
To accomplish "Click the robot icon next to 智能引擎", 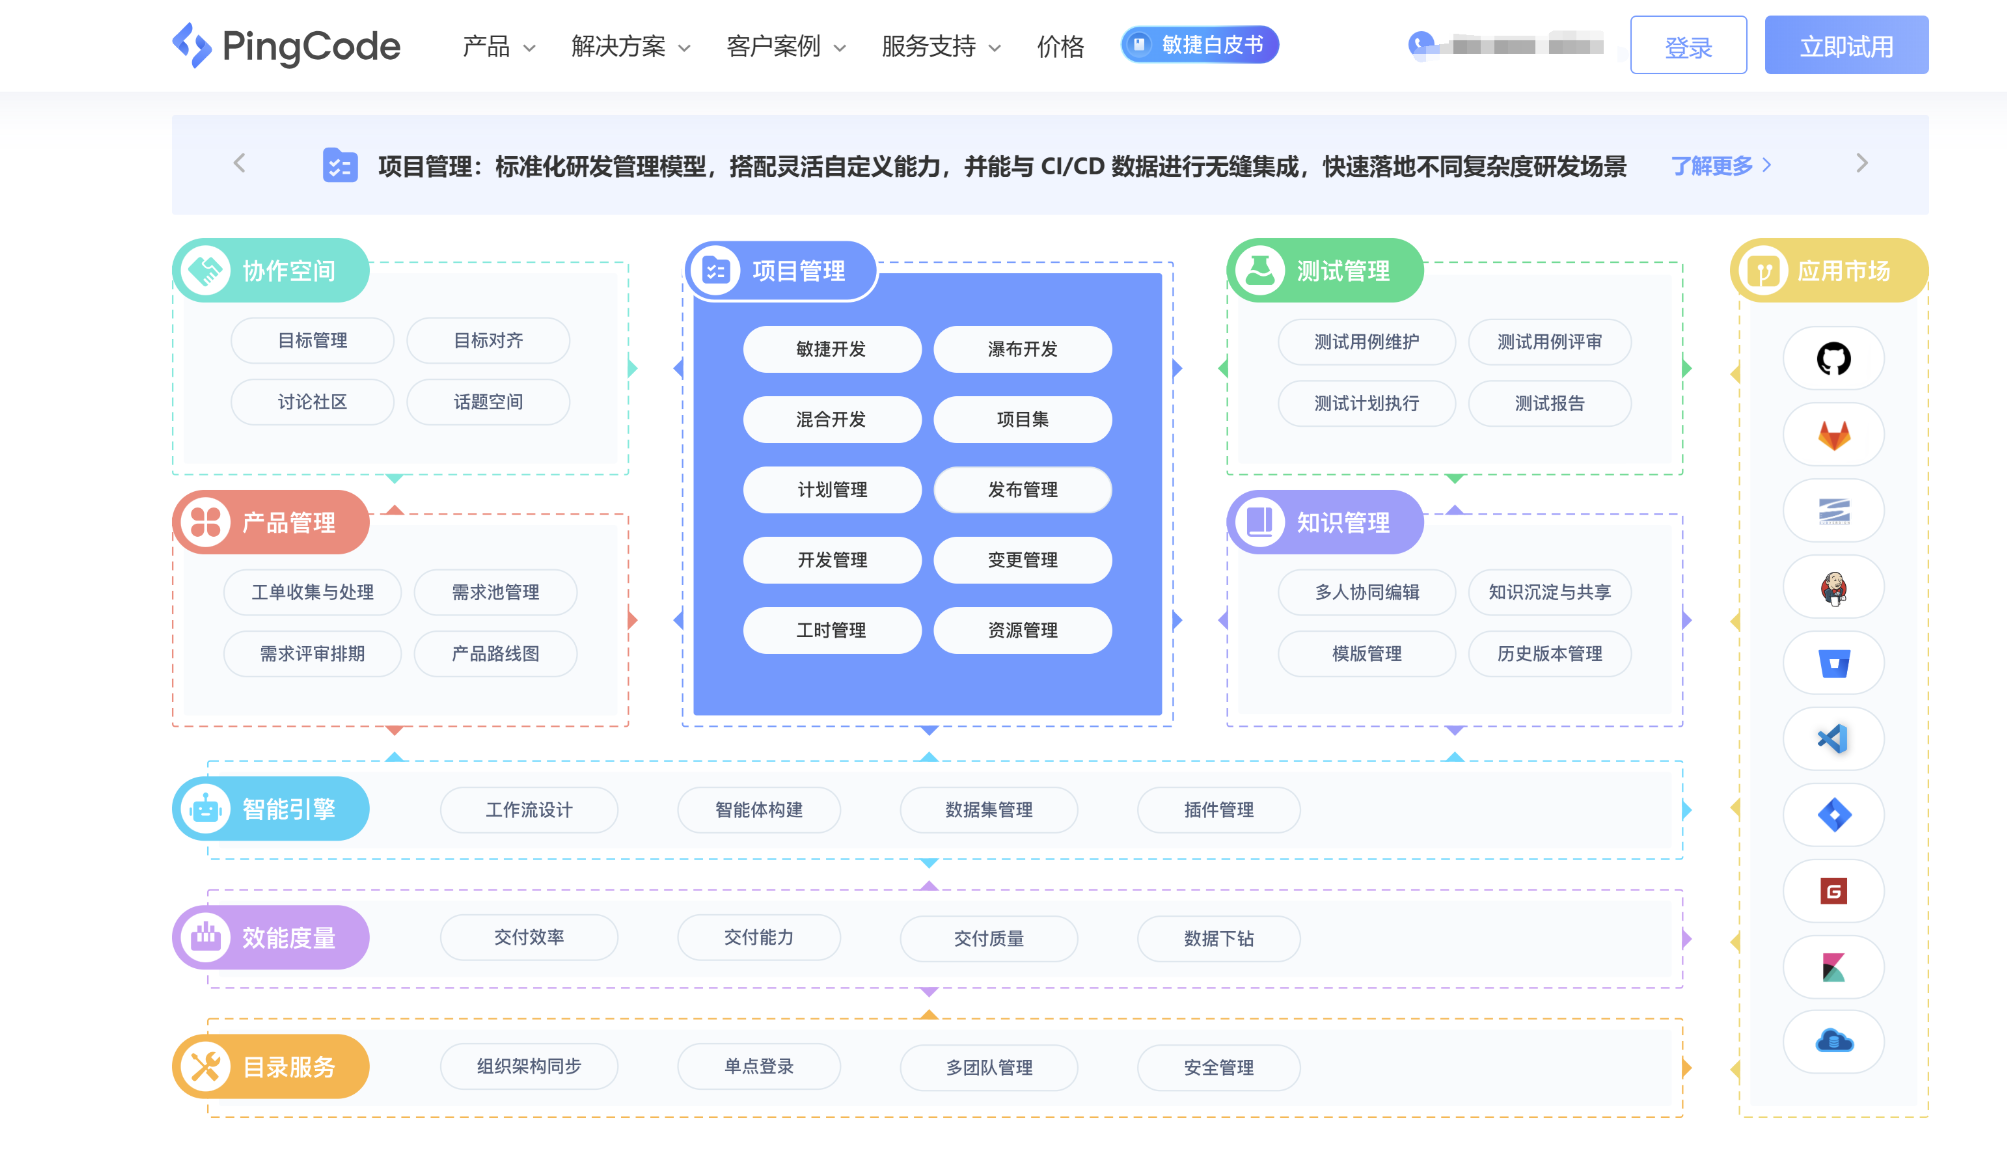I will point(206,808).
